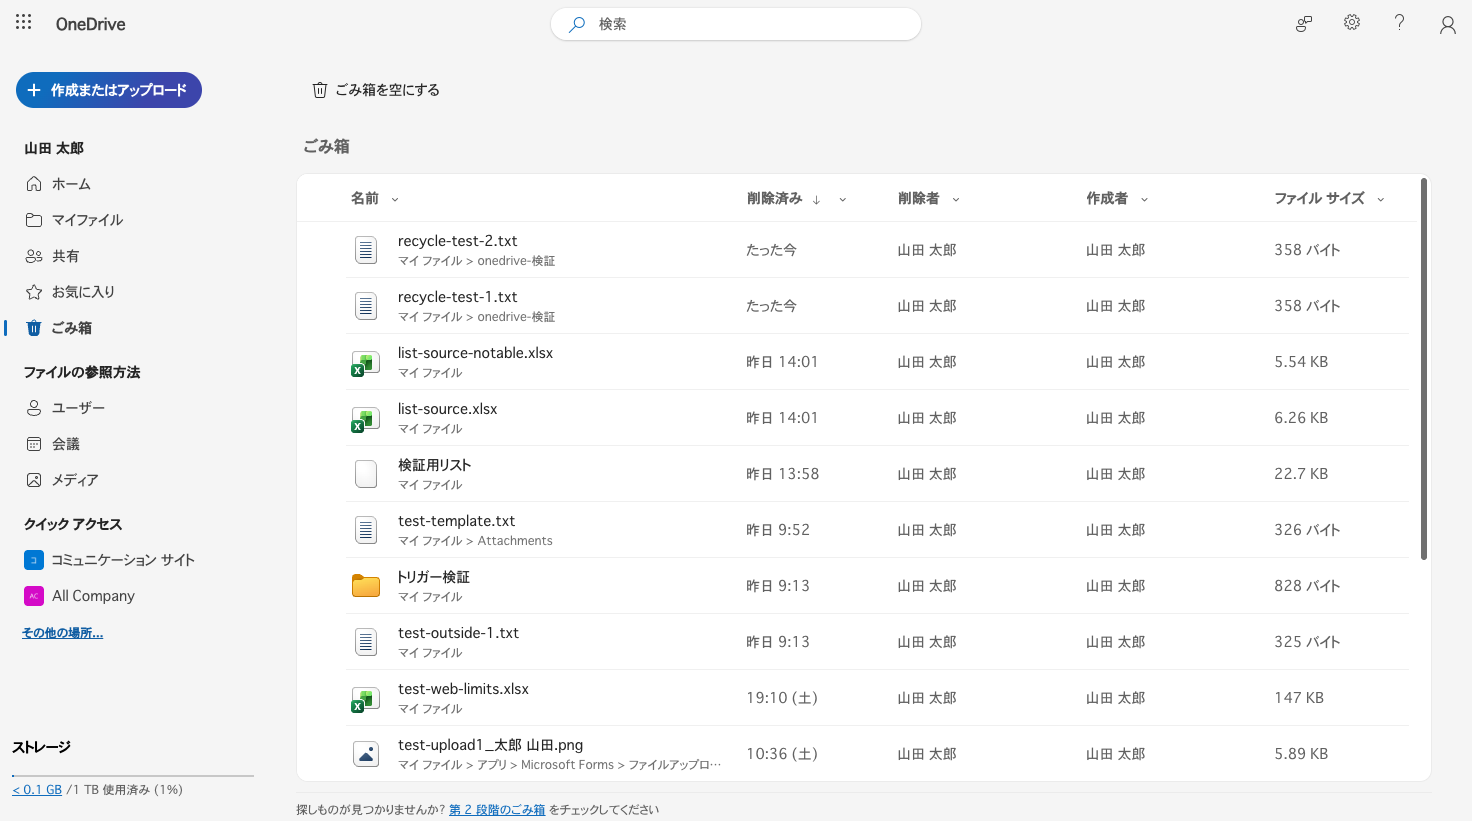Click ごみ箱を空にする button
This screenshot has height=821, width=1472.
(376, 90)
